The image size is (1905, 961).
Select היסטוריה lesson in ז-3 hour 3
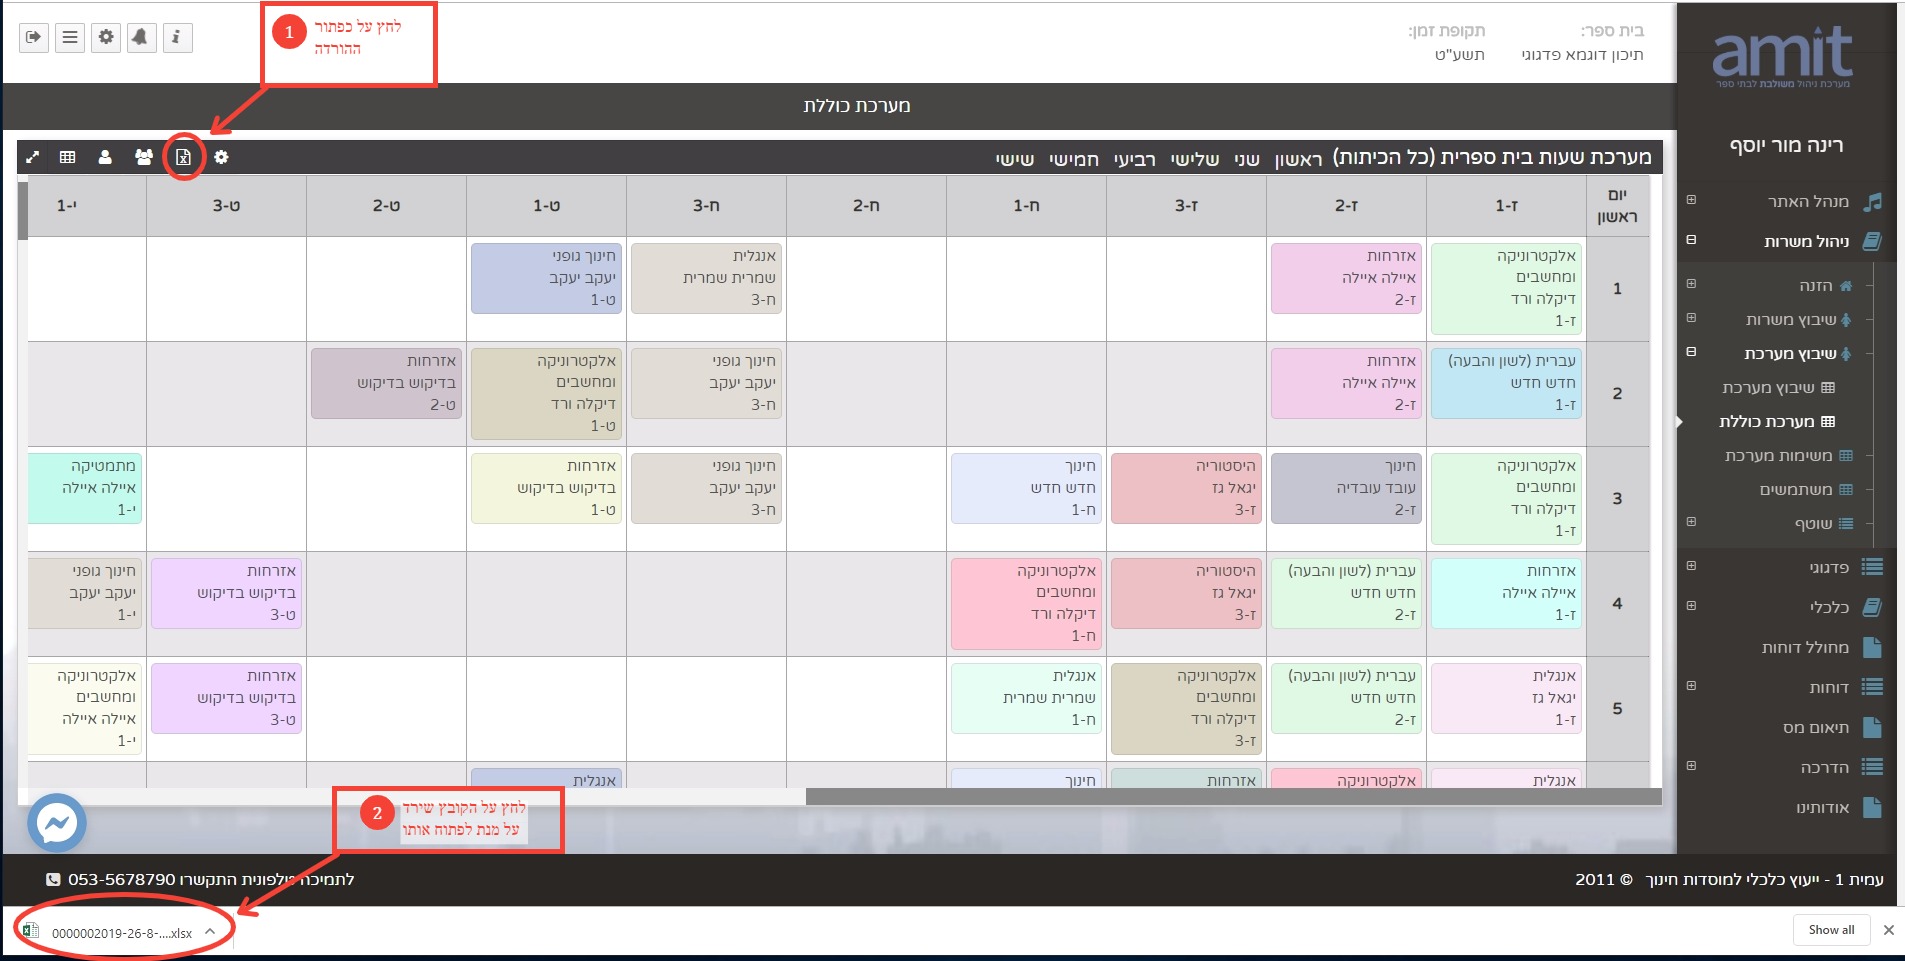(1186, 488)
